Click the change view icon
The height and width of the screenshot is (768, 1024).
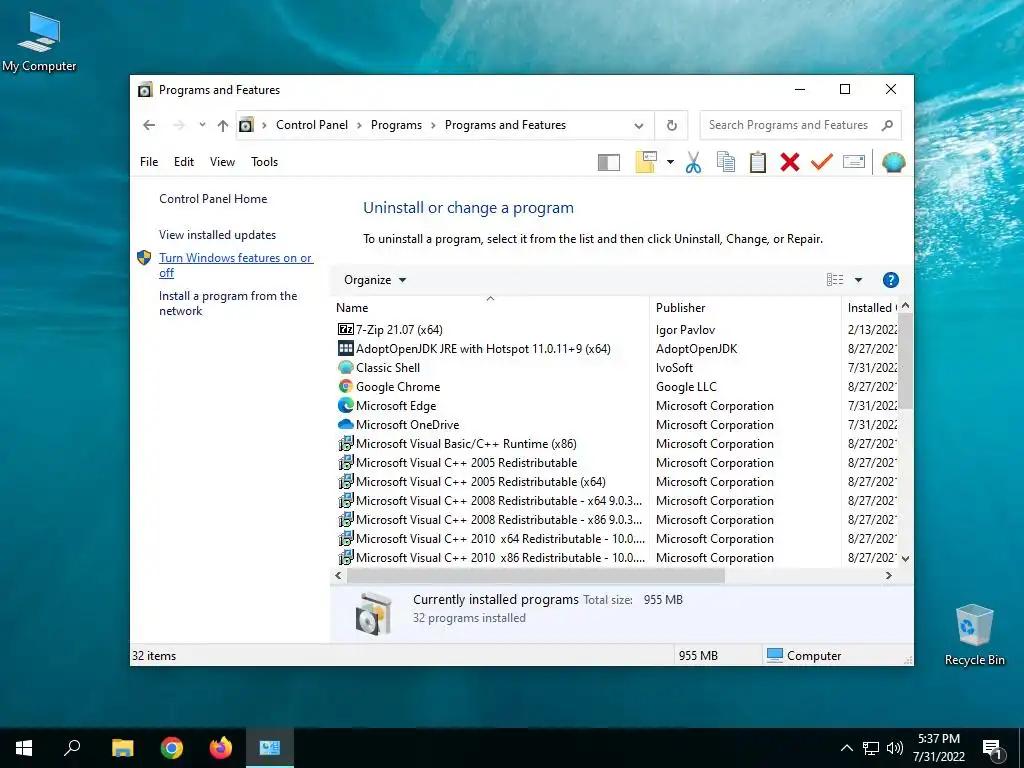835,280
